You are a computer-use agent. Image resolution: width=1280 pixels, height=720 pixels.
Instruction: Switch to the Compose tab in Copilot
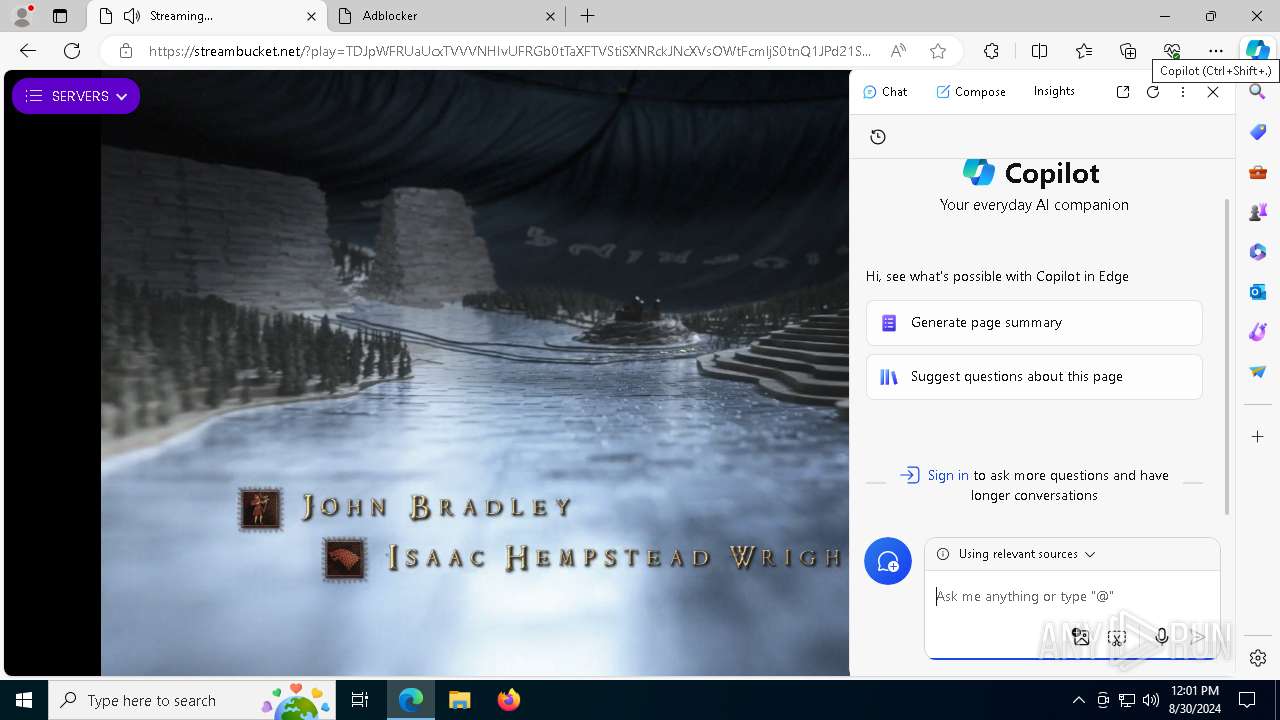click(x=971, y=91)
